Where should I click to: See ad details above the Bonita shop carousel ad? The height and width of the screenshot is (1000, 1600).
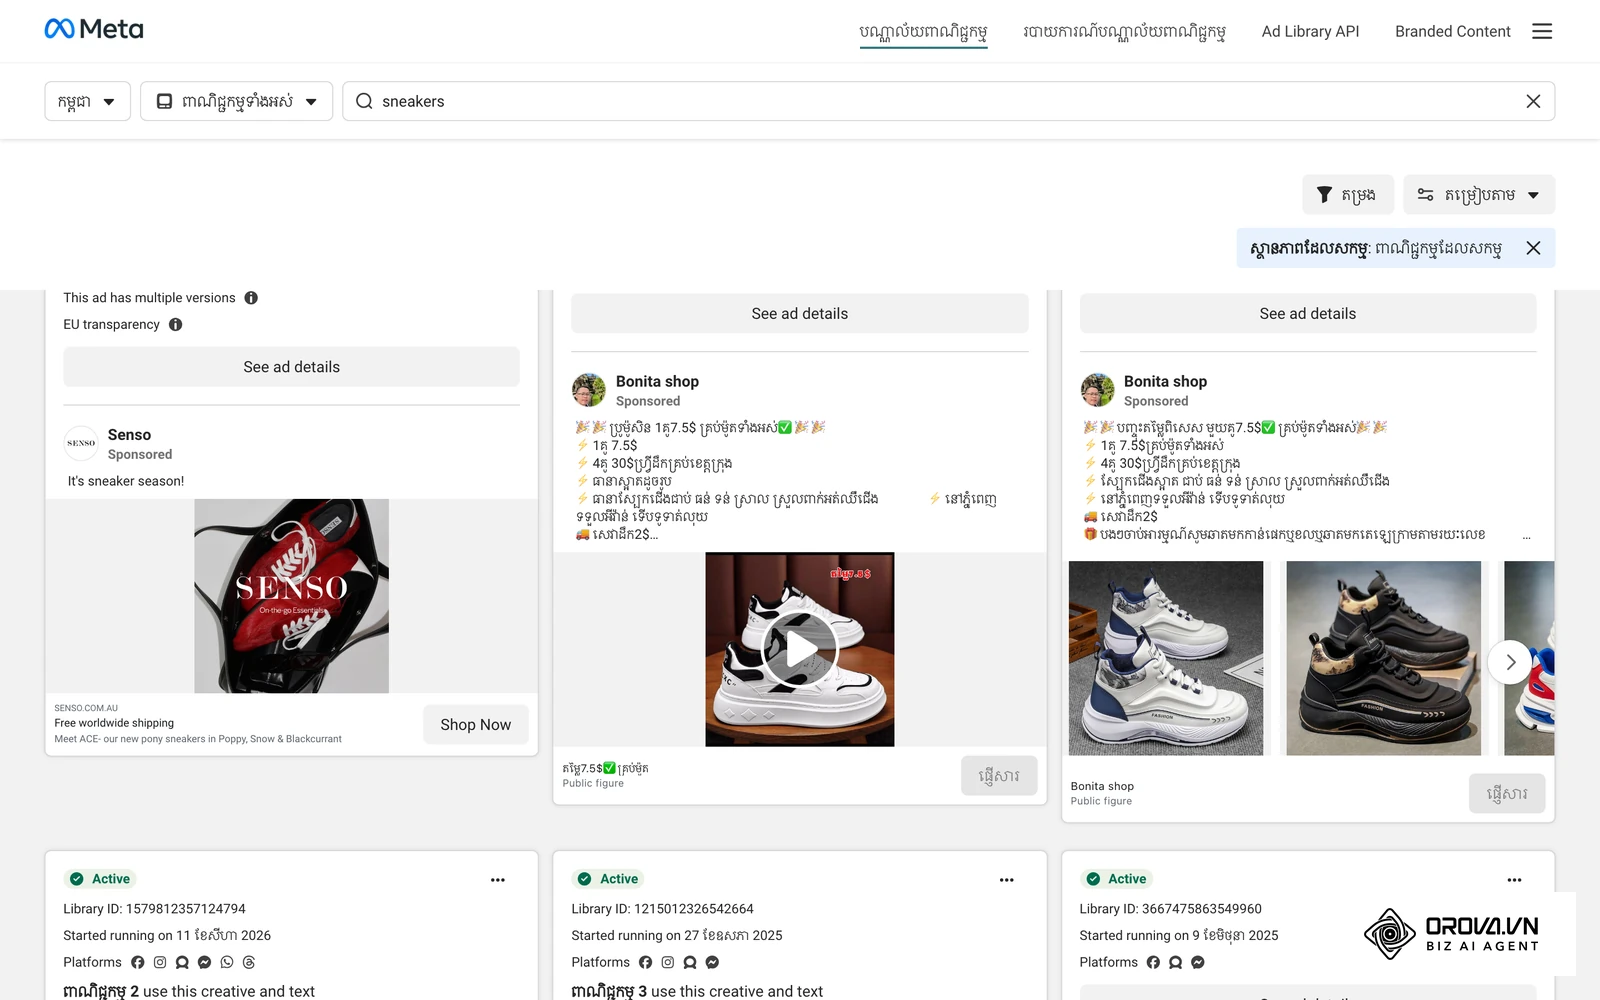coord(1307,314)
